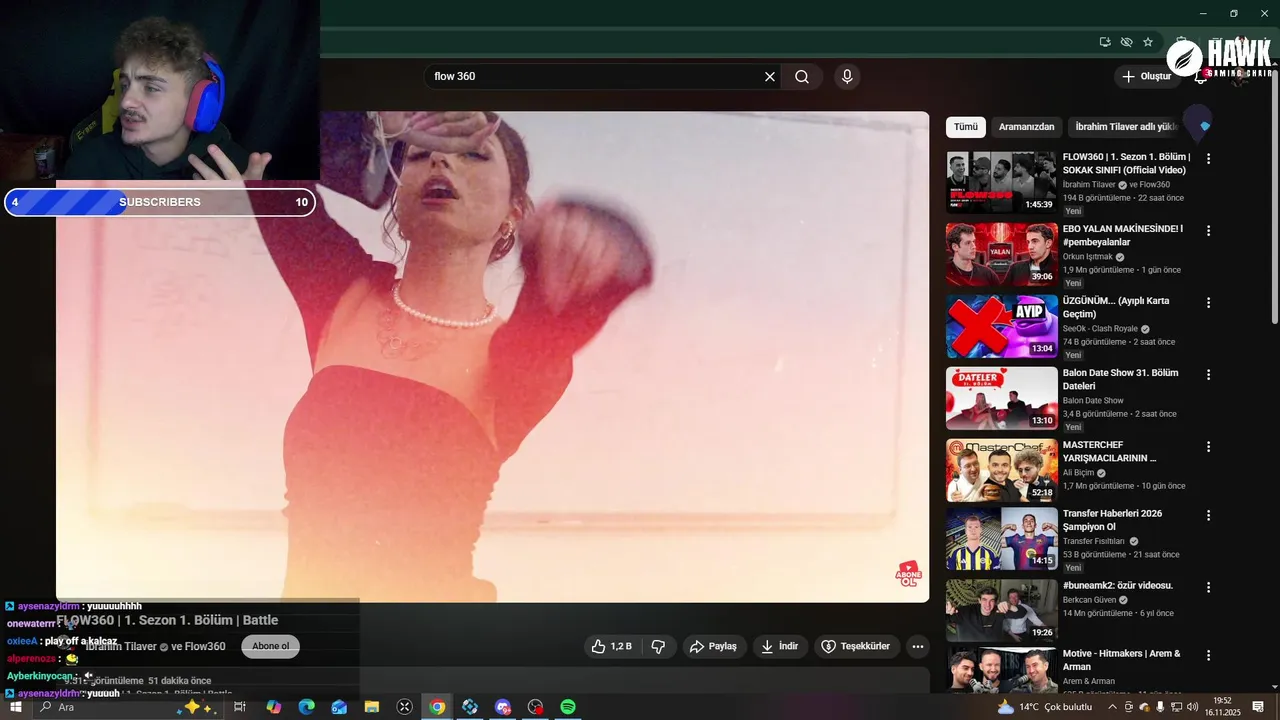The height and width of the screenshot is (720, 1280).
Task: Open Microsoft Edge from taskbar
Action: (306, 707)
